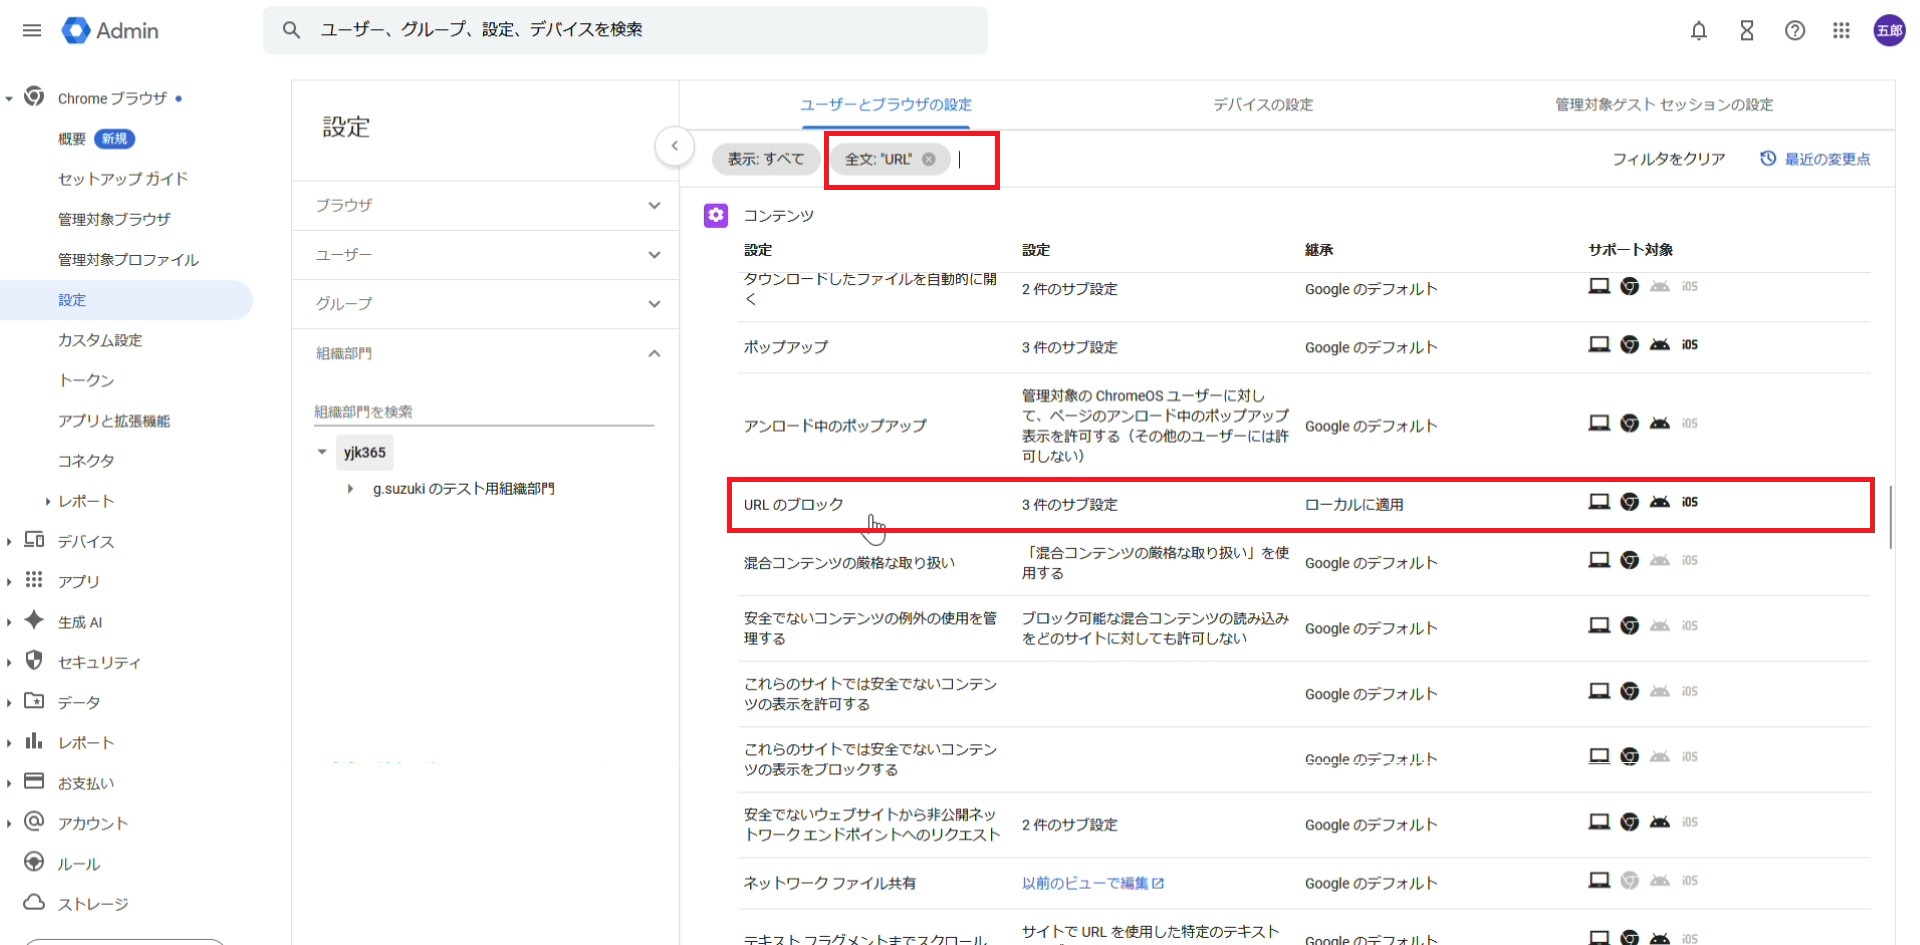Open the help question mark icon
The width and height of the screenshot is (1920, 945).
(1794, 31)
